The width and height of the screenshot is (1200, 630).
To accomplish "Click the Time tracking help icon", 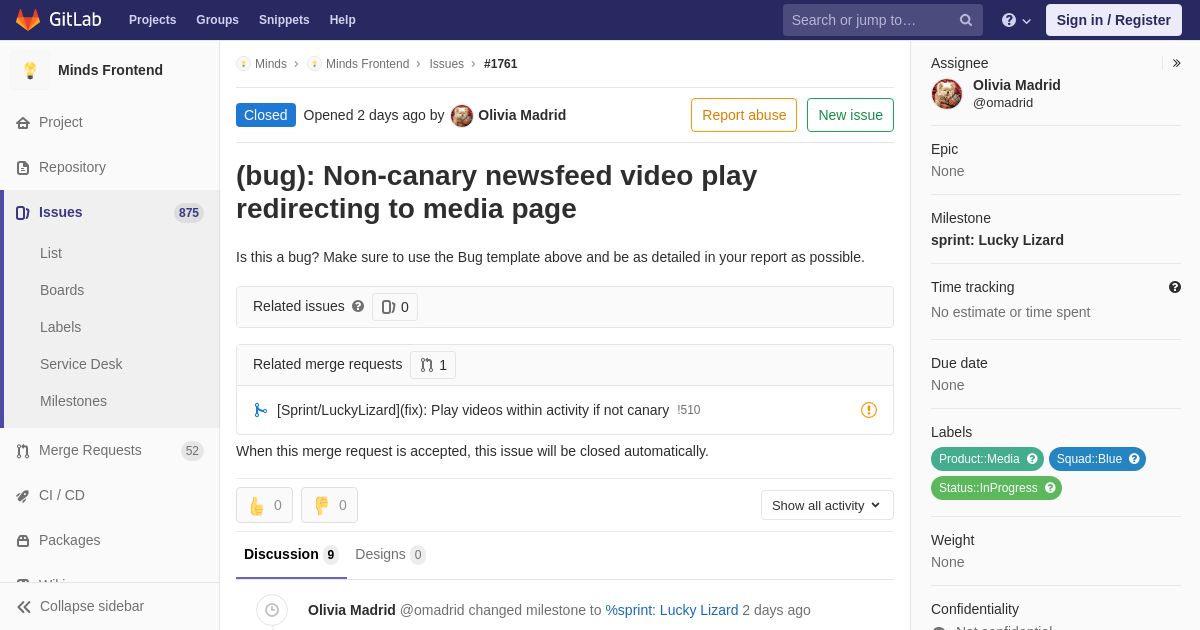I will [x=1175, y=287].
